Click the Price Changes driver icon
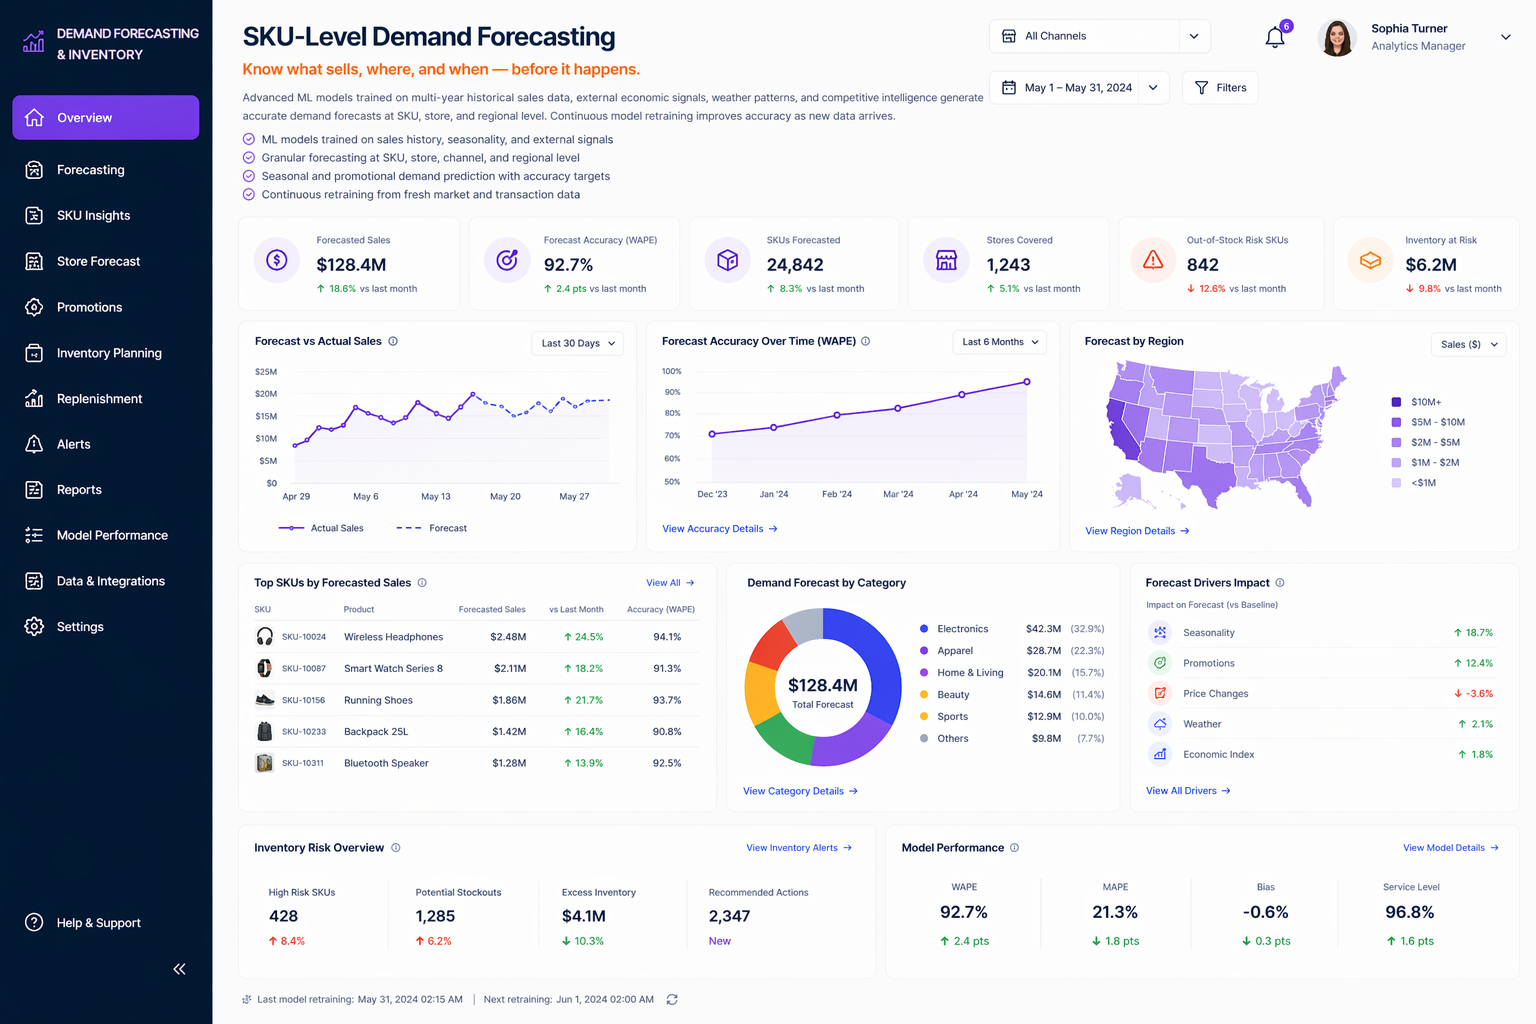1536x1024 pixels. 1160,693
